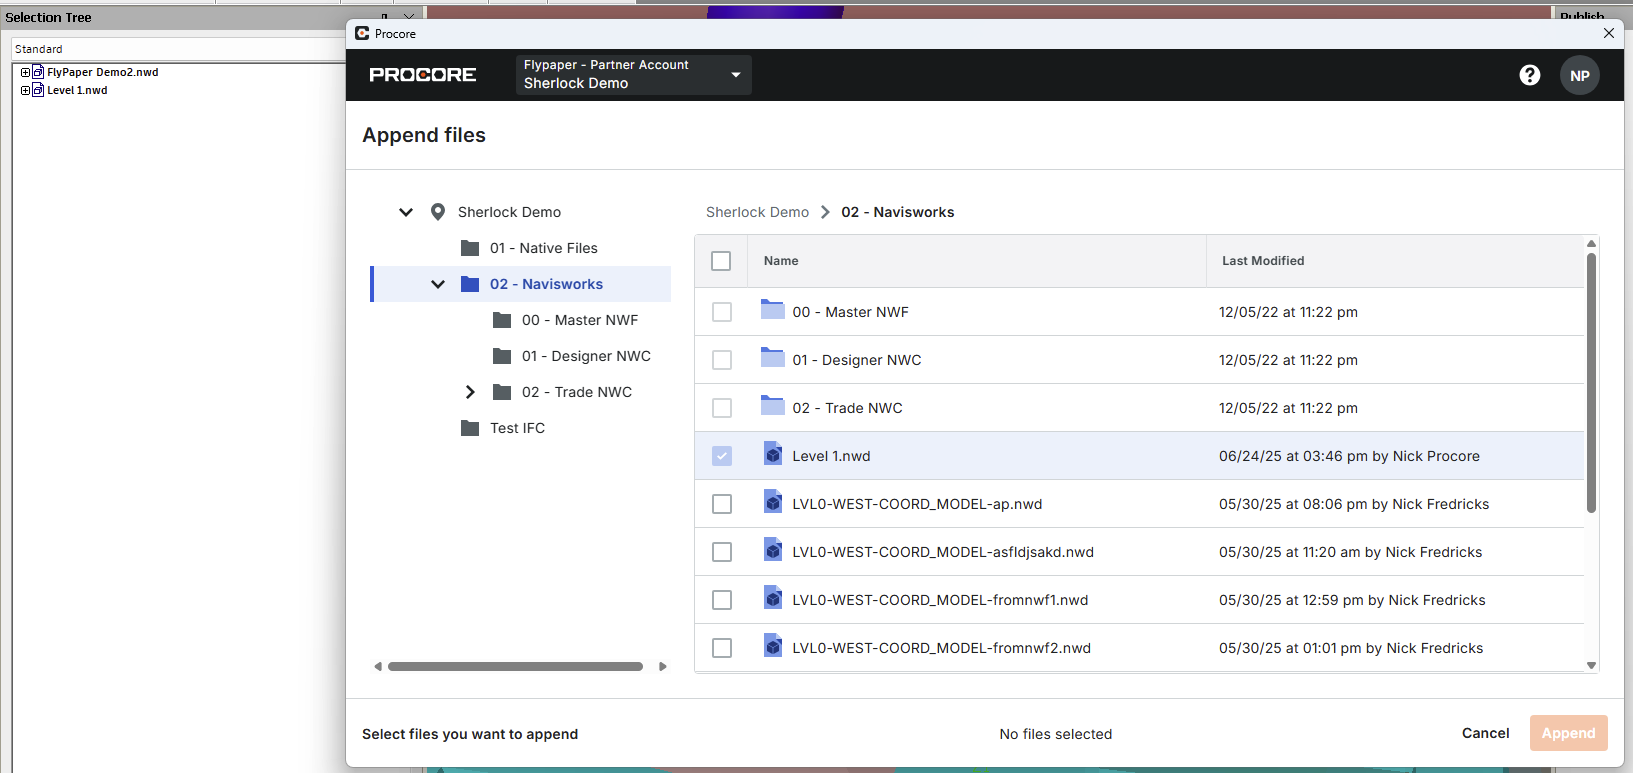The height and width of the screenshot is (773, 1633).
Task: Click folder icon in 02 - Trade NWC row
Action: coord(772,405)
